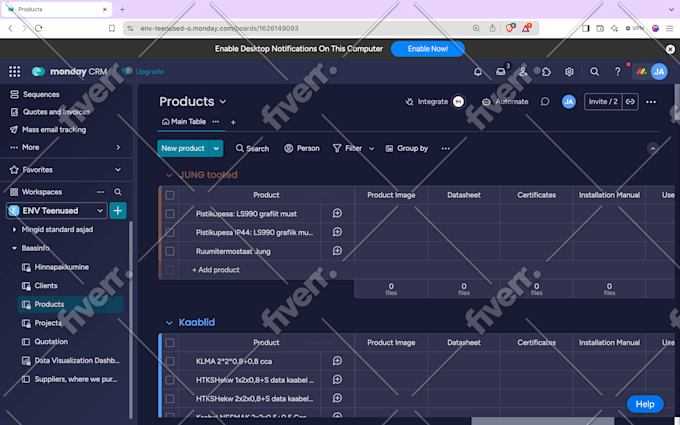Check the Pistikupesa: LS990 grafiit must row
680x425 pixels.
[170, 214]
